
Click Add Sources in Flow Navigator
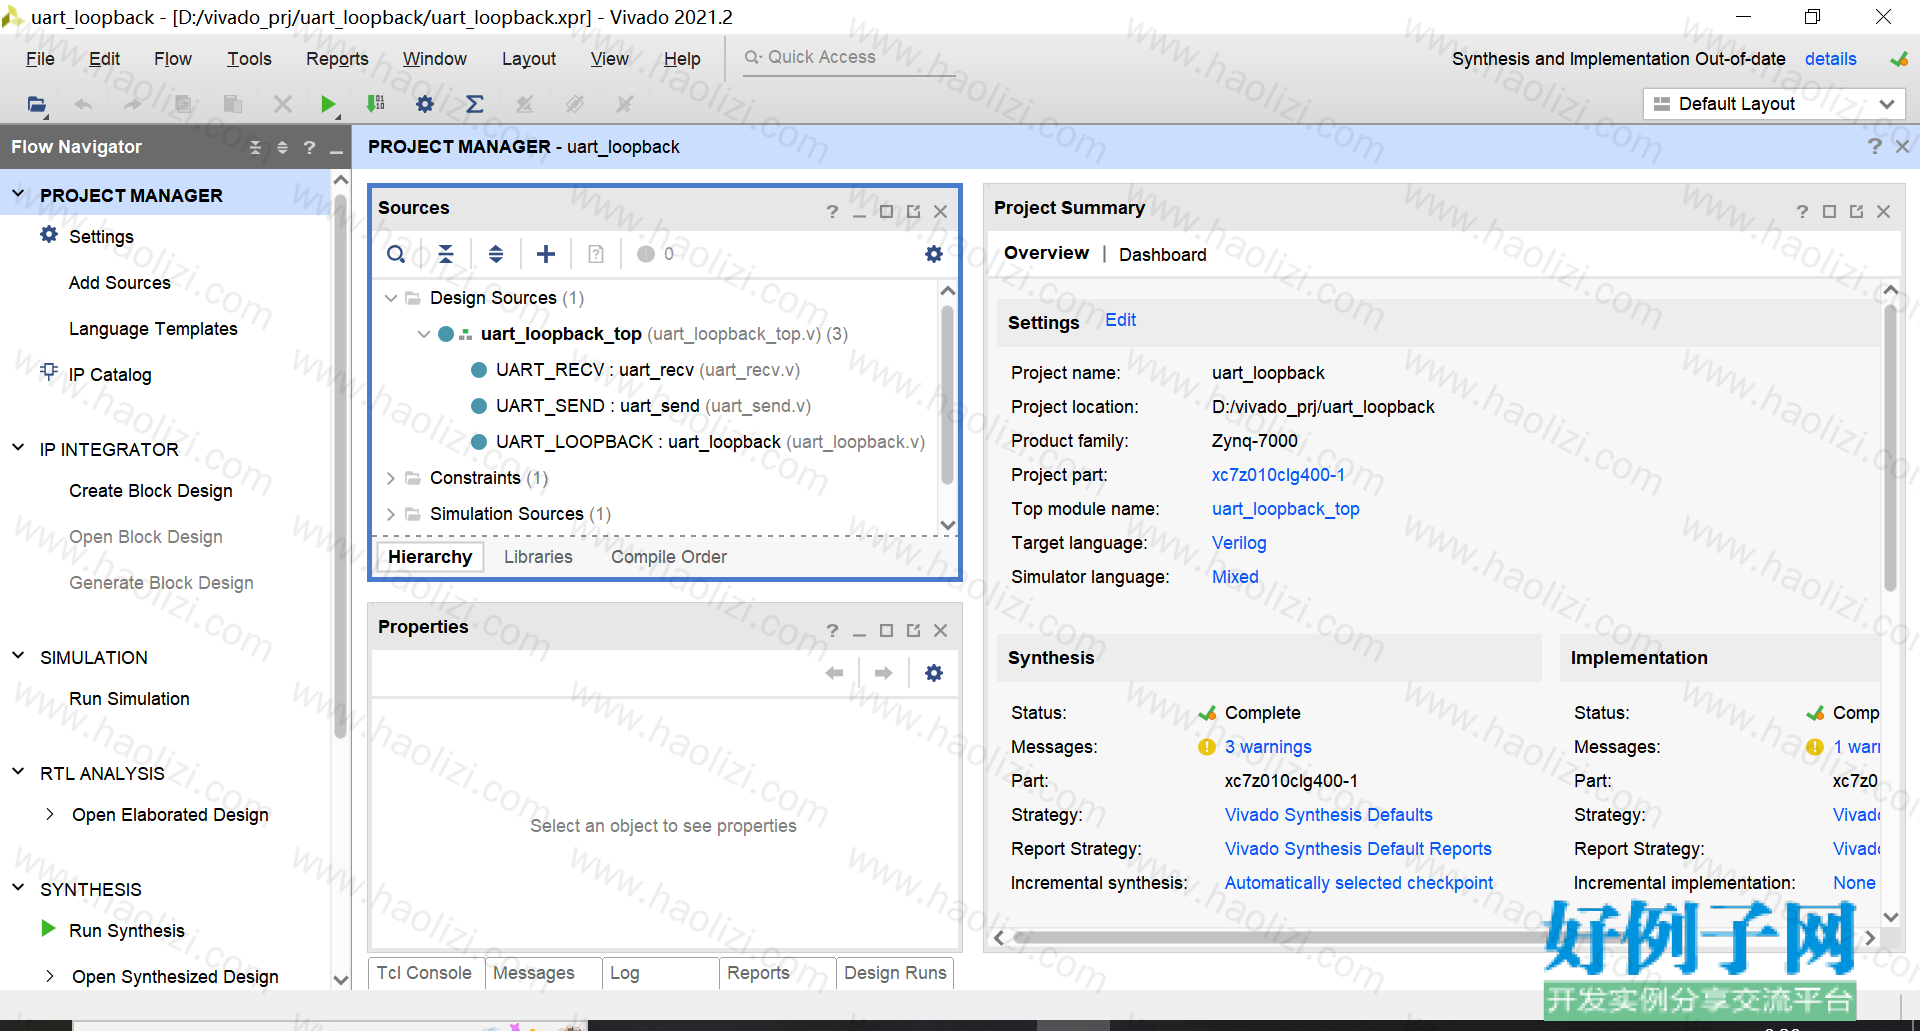[120, 283]
